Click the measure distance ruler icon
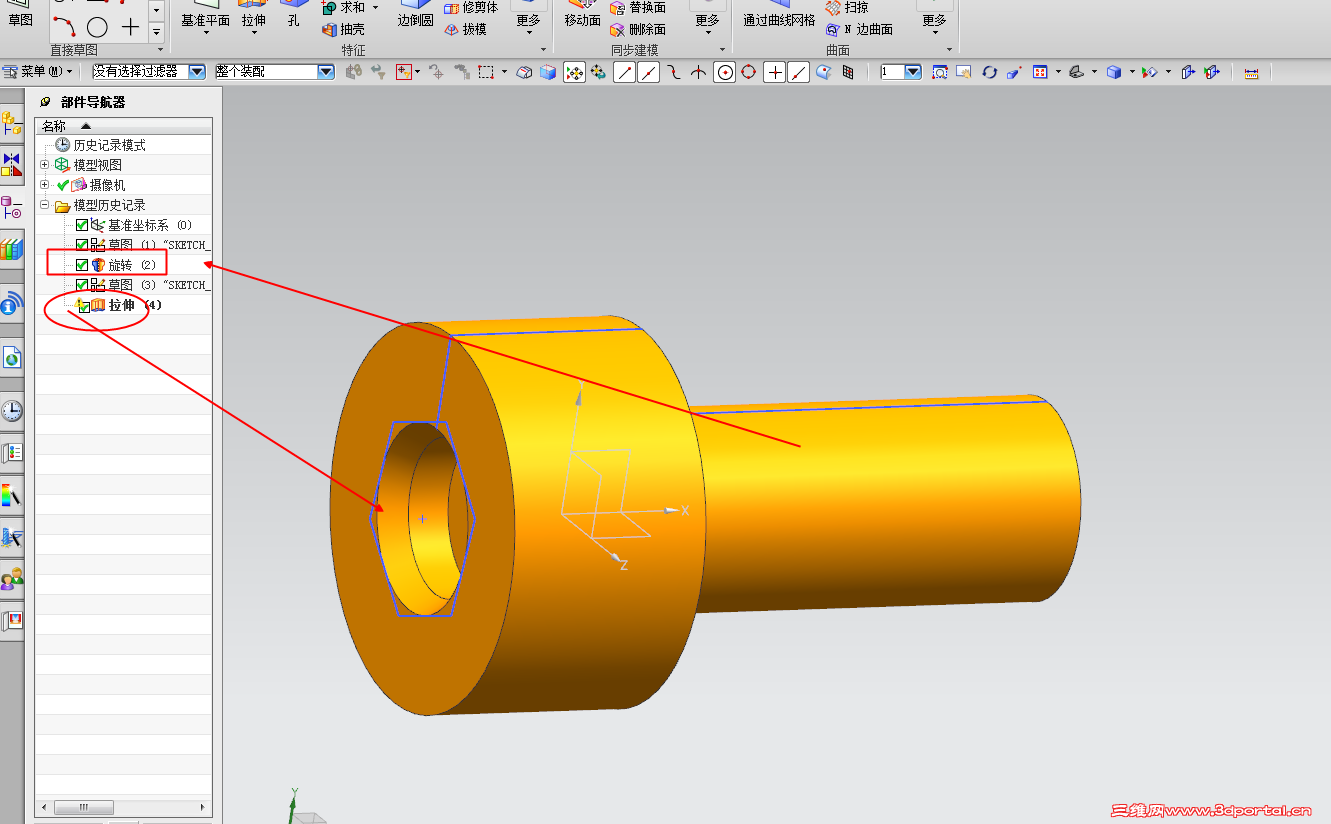The width and height of the screenshot is (1331, 824). click(x=1250, y=72)
